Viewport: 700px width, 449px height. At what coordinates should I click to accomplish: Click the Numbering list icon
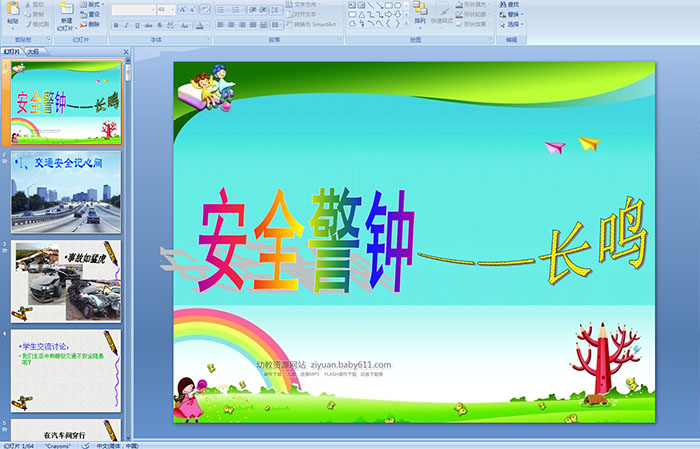[x=237, y=9]
